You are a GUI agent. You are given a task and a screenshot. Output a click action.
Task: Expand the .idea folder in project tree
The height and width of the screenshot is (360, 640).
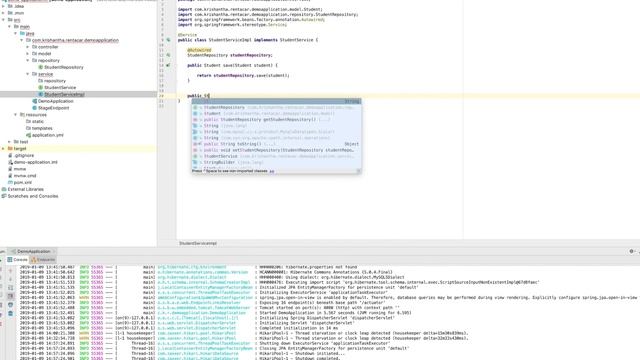click(3, 6)
